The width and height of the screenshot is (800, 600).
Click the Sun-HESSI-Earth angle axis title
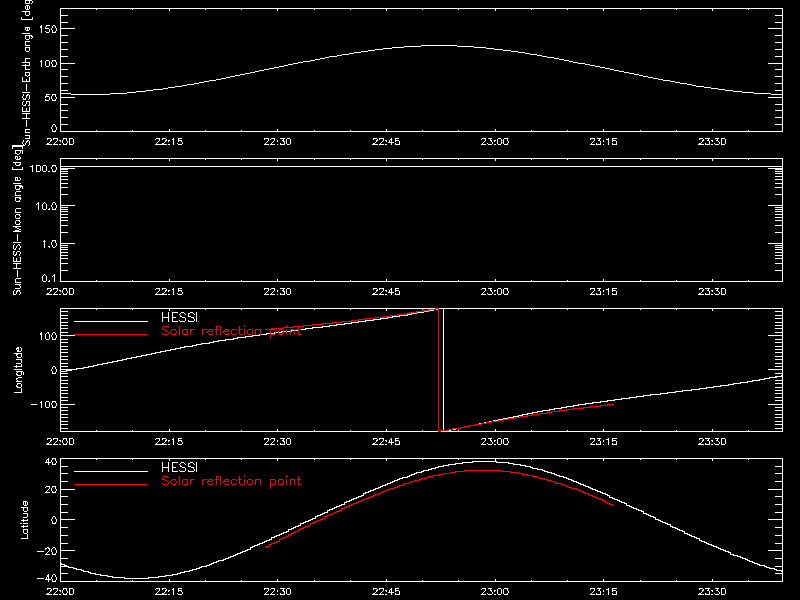(28, 71)
